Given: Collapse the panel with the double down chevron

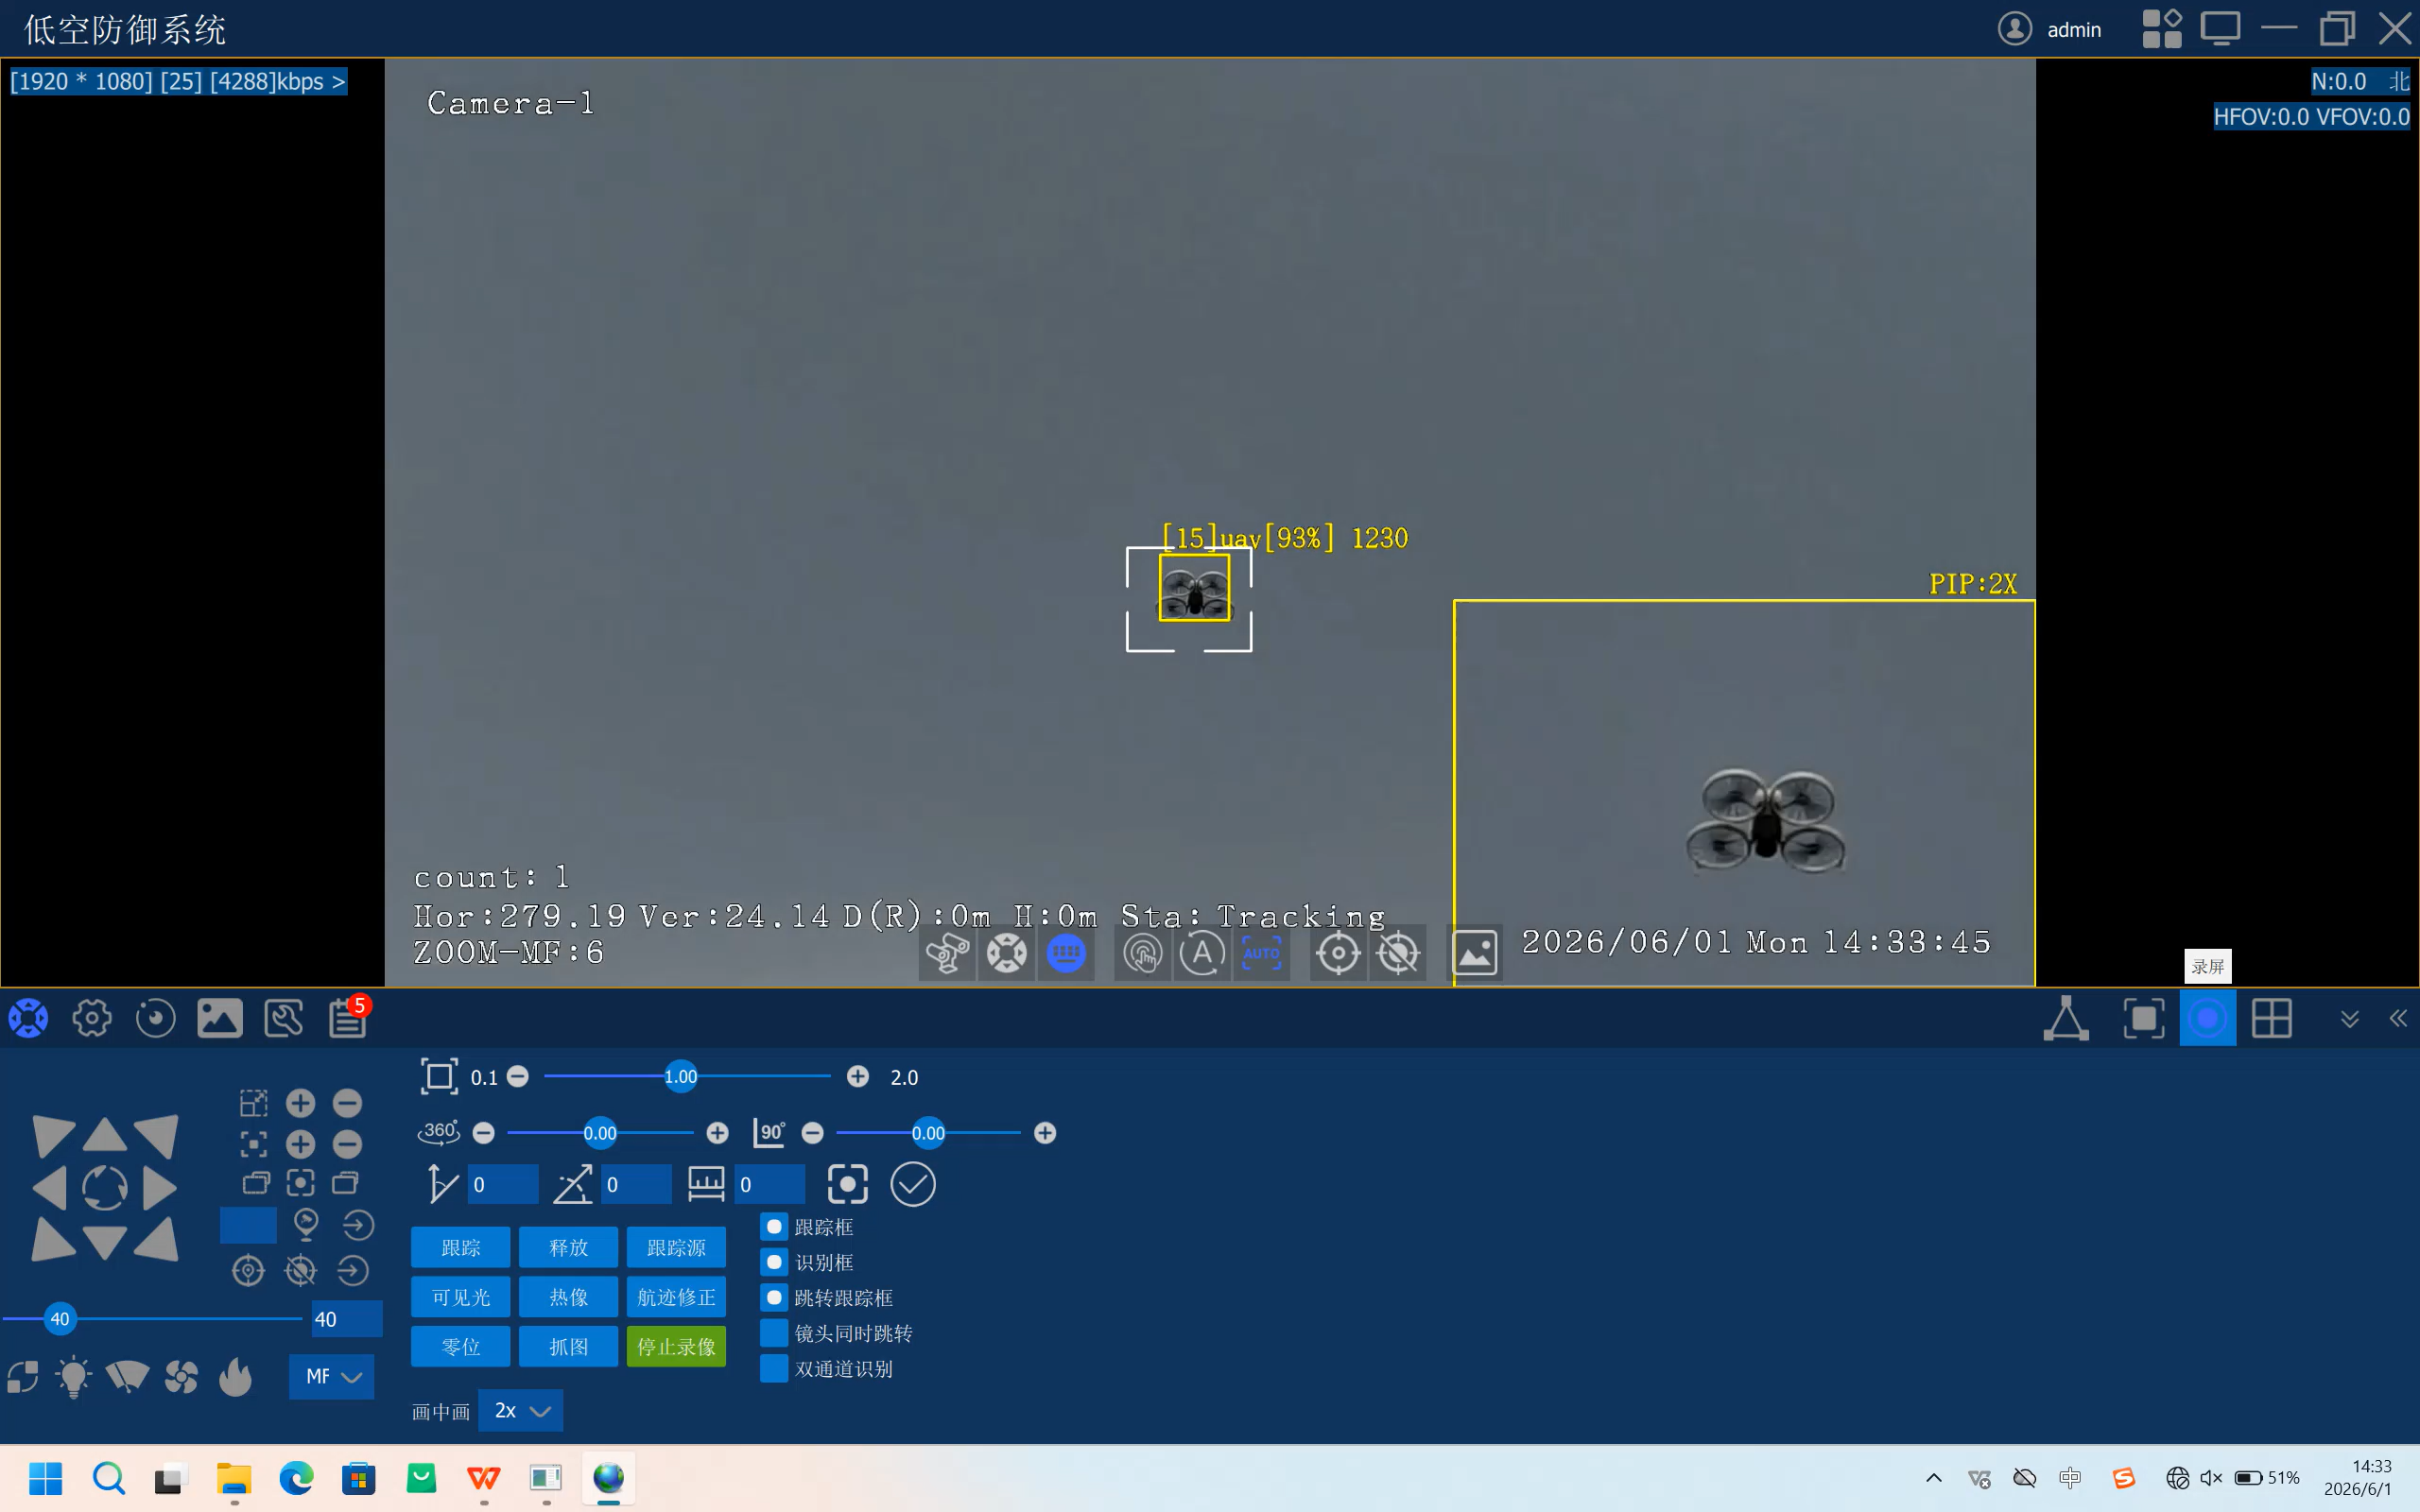Looking at the screenshot, I should 2350,1019.
